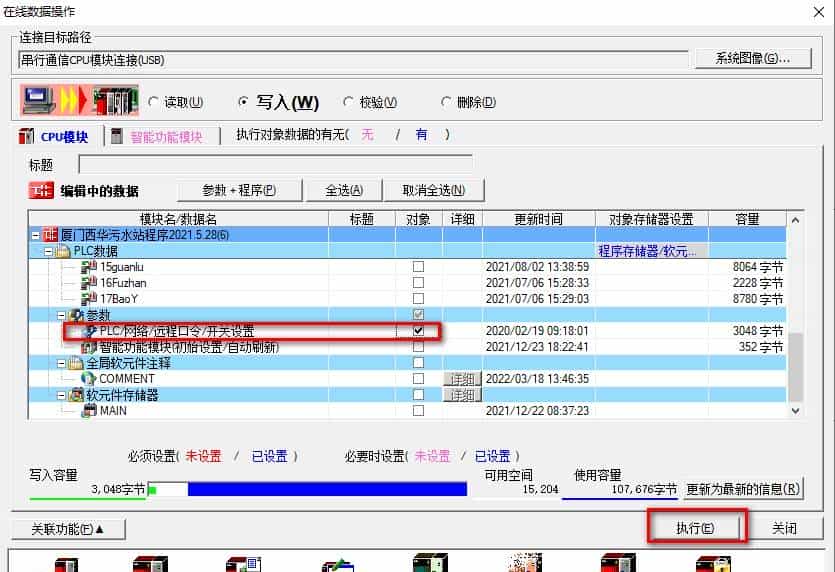The width and height of the screenshot is (835, 572).
Task: Select the 校验(V) radio button
Action: click(348, 102)
